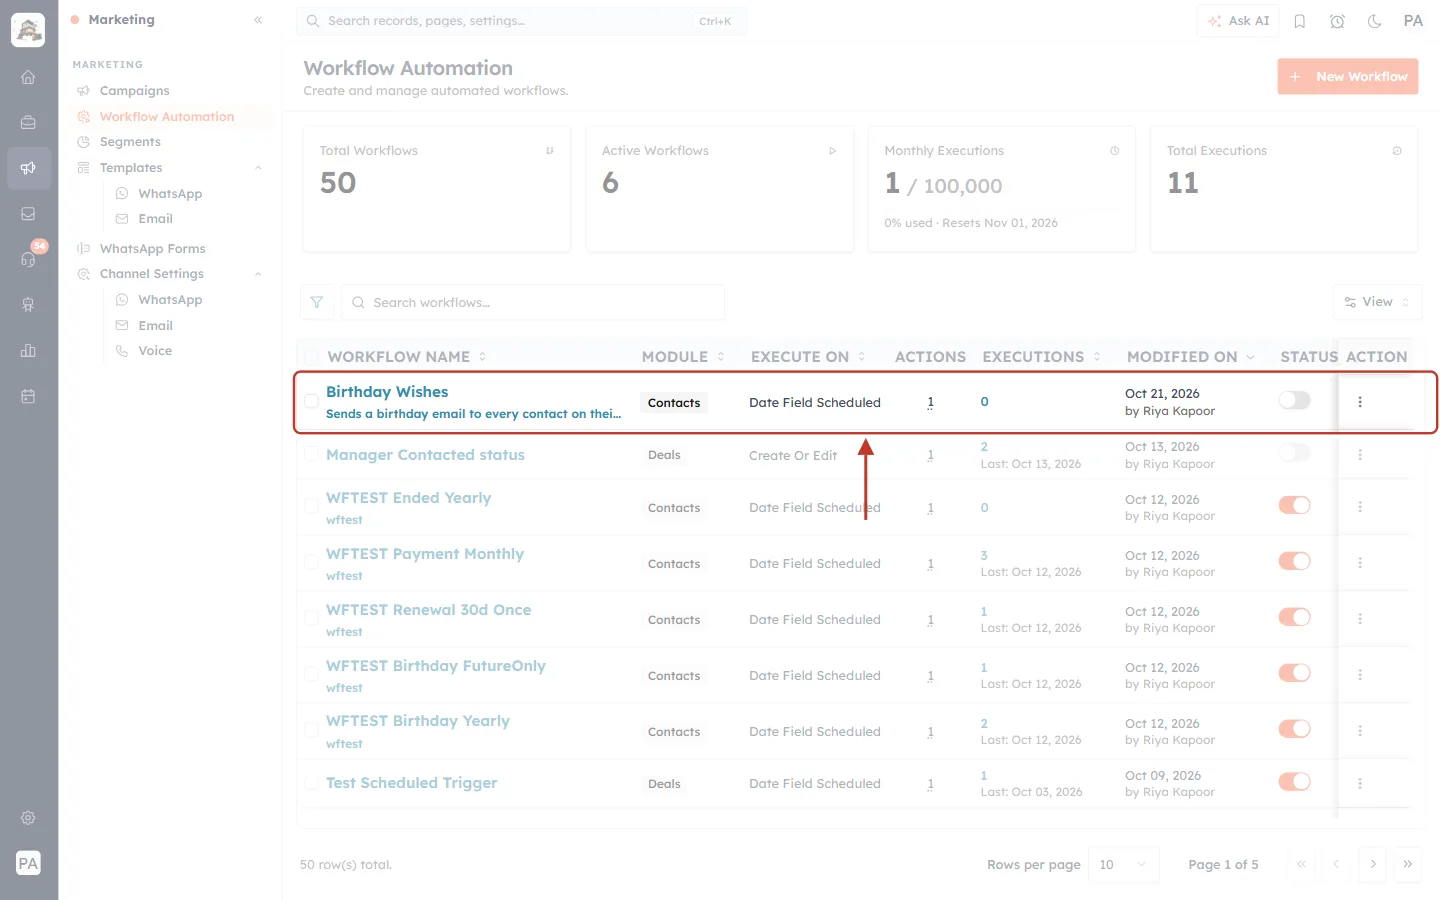
Task: Open the Manager Contacted status workflow
Action: point(425,455)
